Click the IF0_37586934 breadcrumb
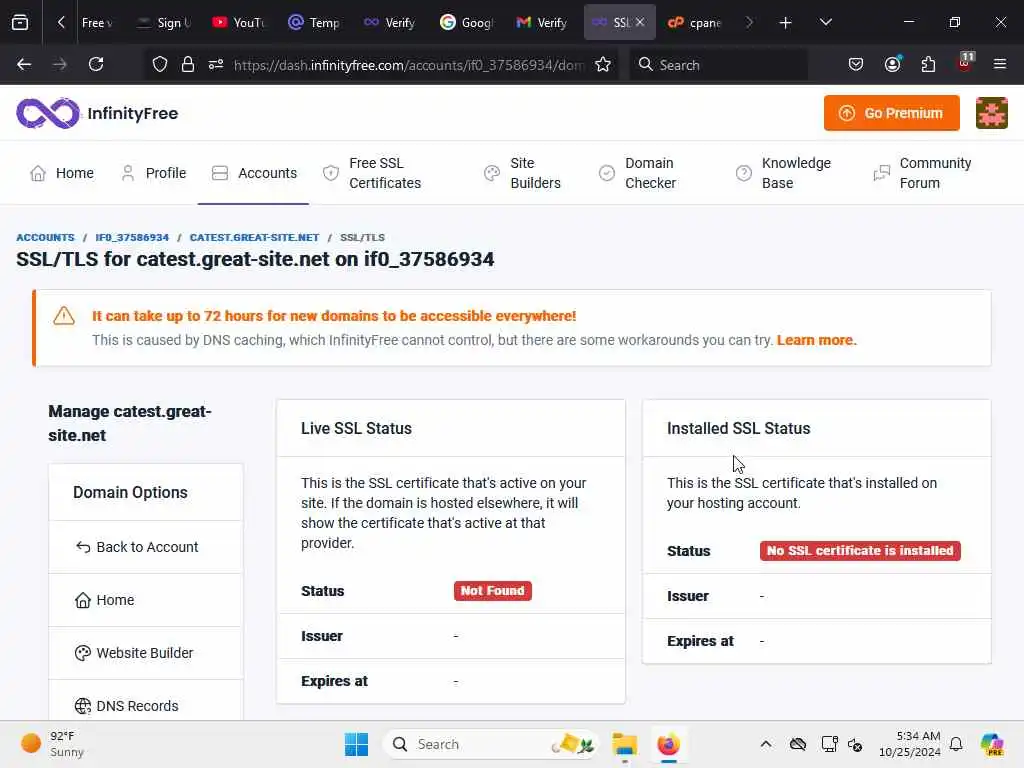Image resolution: width=1024 pixels, height=768 pixels. (132, 237)
